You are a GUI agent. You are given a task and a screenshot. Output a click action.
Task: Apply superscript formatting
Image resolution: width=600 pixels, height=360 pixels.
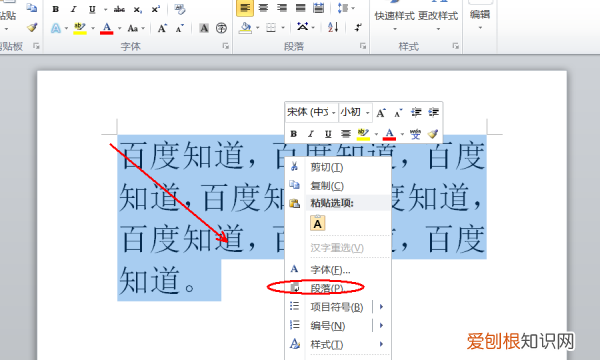[155, 9]
